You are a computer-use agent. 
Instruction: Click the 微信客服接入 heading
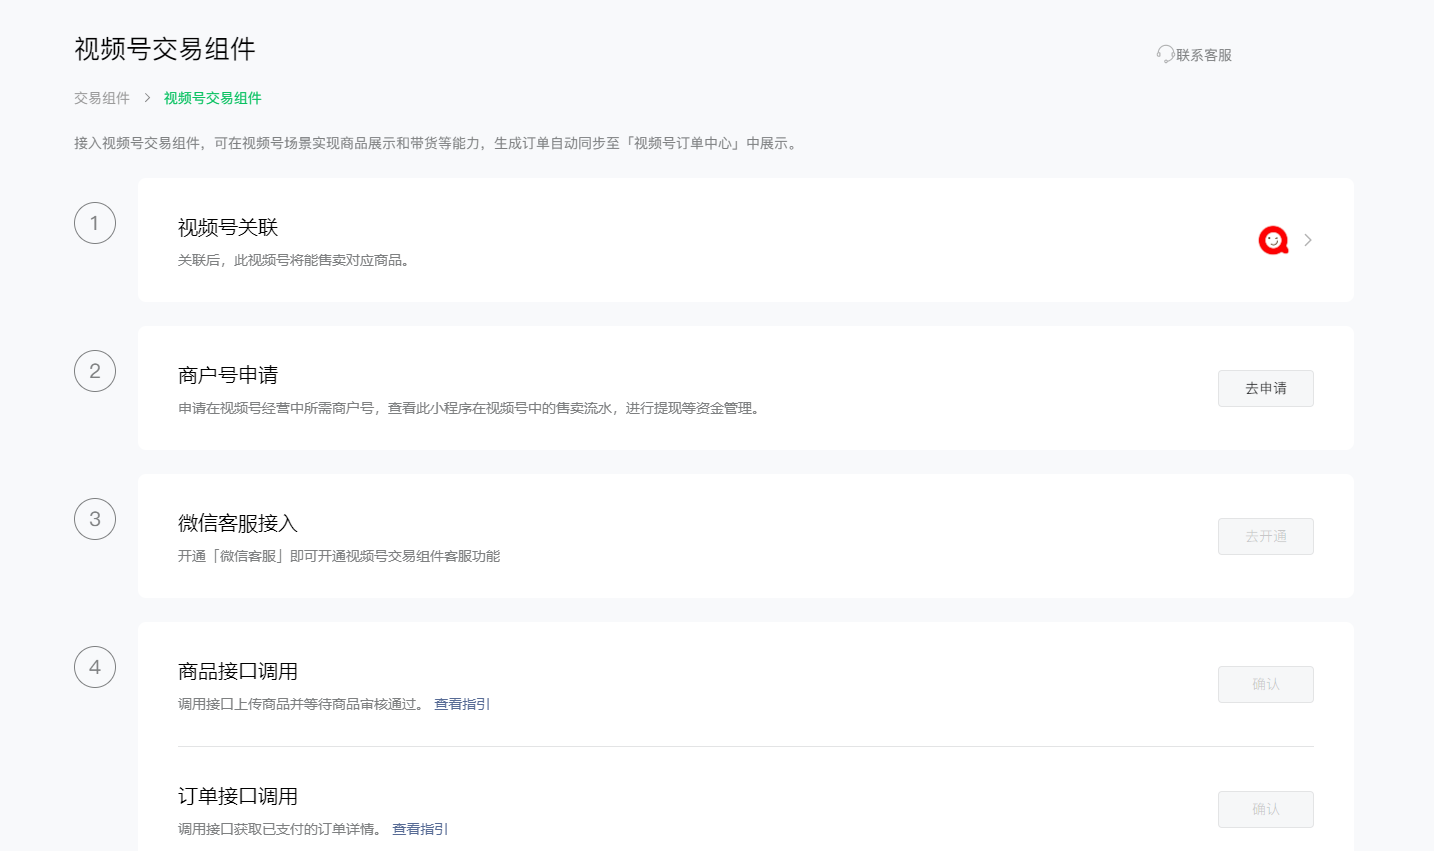pyautogui.click(x=238, y=523)
